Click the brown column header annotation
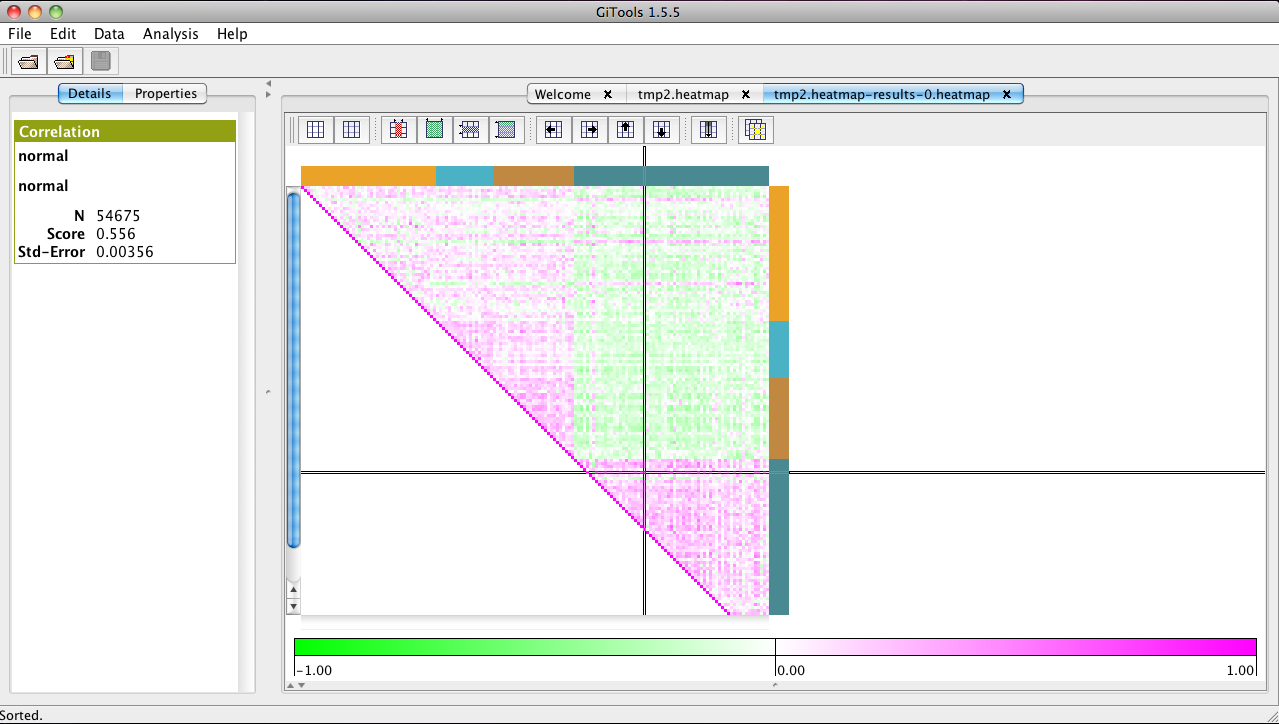 point(534,176)
